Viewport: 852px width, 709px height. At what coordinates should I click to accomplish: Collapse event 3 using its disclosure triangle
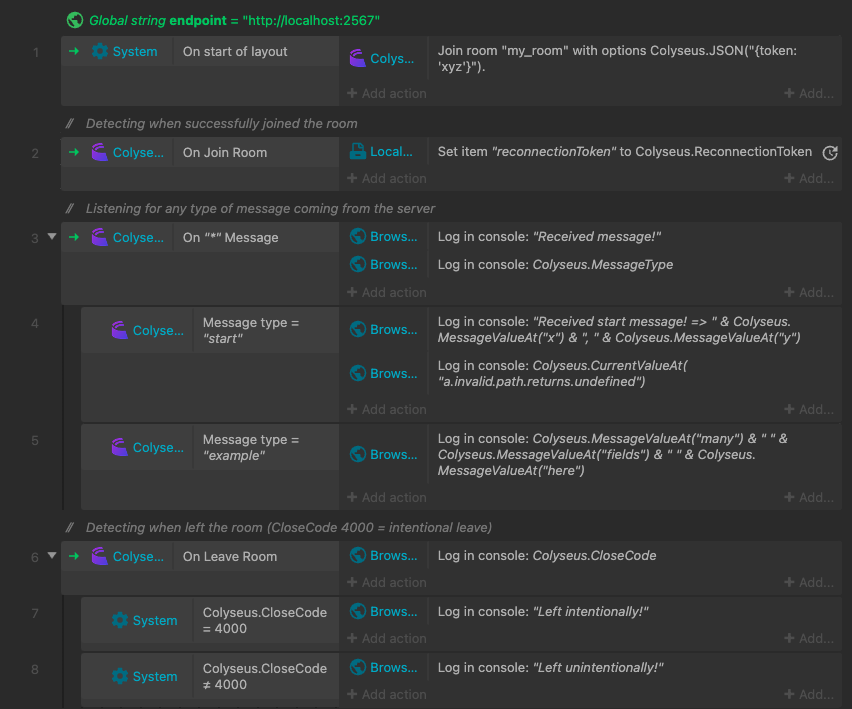52,238
